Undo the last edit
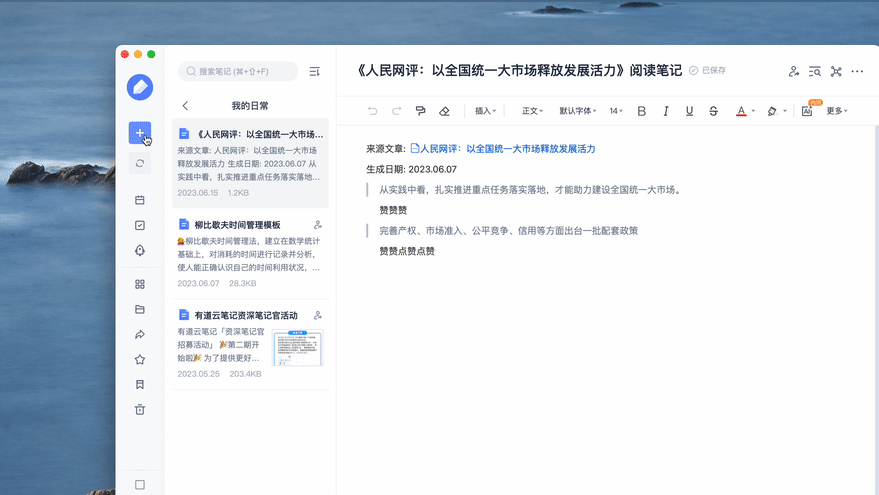The image size is (879, 495). pyautogui.click(x=372, y=111)
